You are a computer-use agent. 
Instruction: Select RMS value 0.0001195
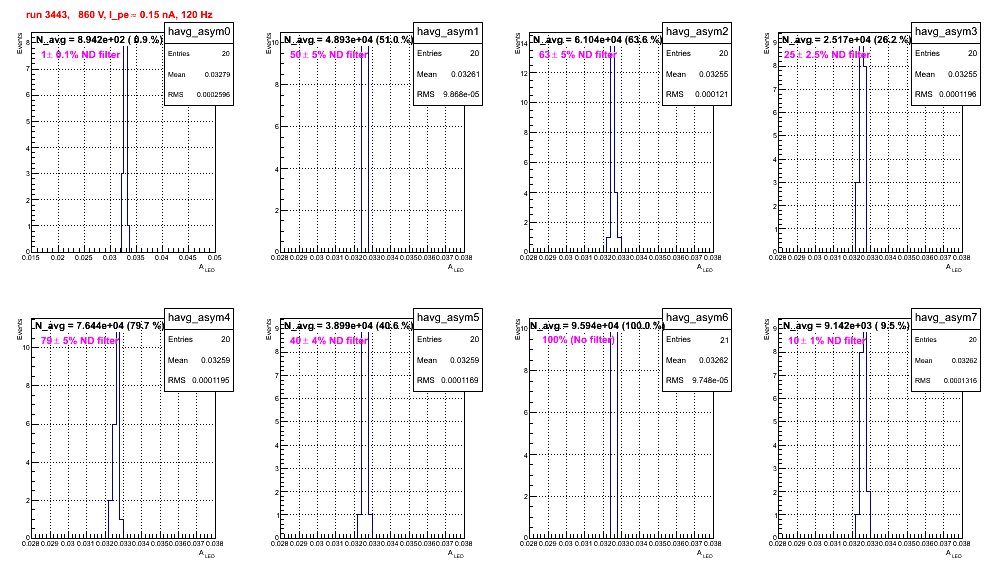[x=212, y=380]
